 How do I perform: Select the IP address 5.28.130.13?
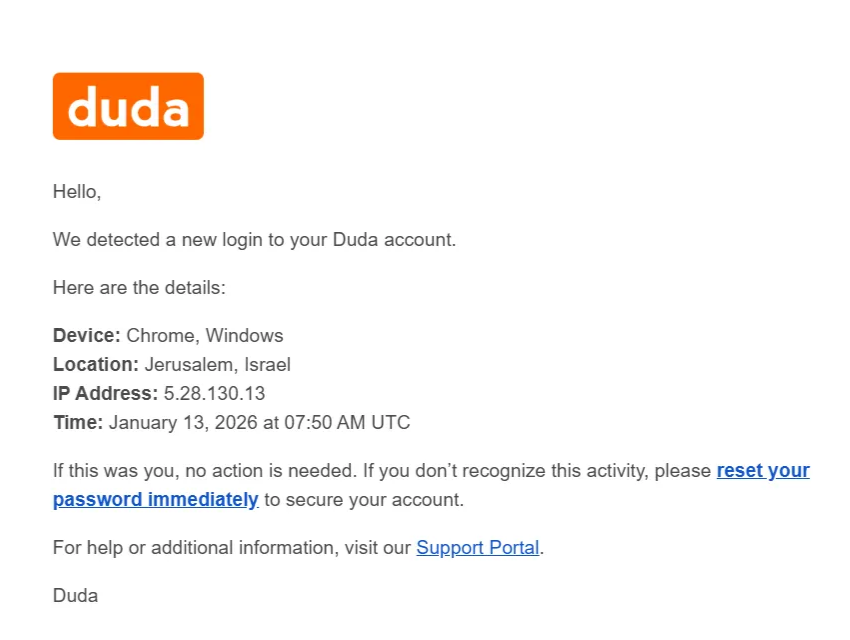214,393
